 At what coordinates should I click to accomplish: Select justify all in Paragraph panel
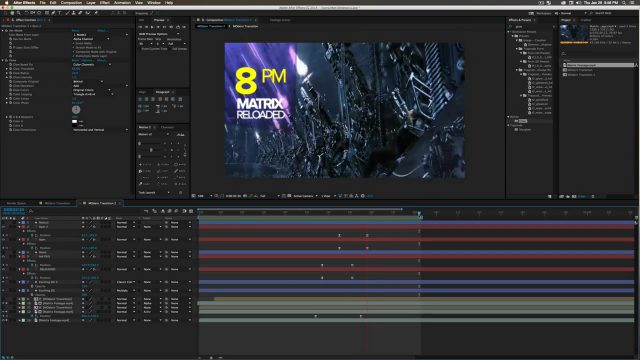180,99
